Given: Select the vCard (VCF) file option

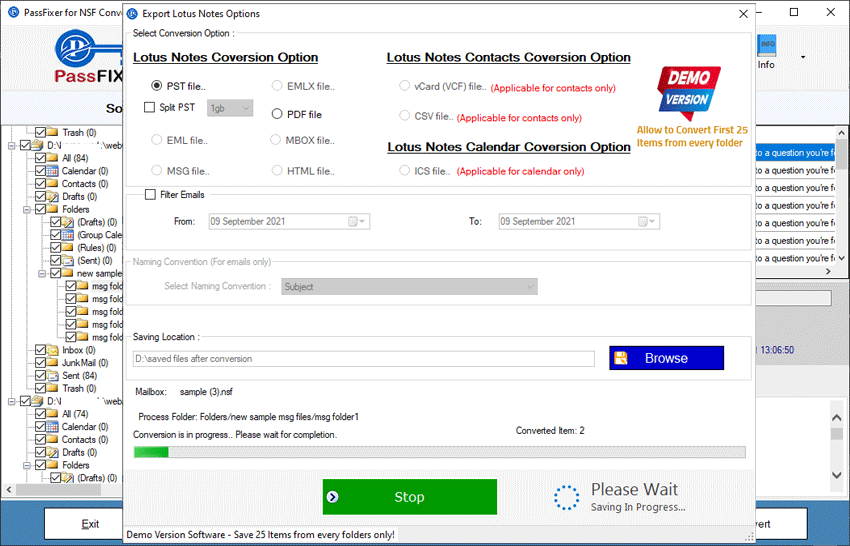Looking at the screenshot, I should tap(404, 86).
